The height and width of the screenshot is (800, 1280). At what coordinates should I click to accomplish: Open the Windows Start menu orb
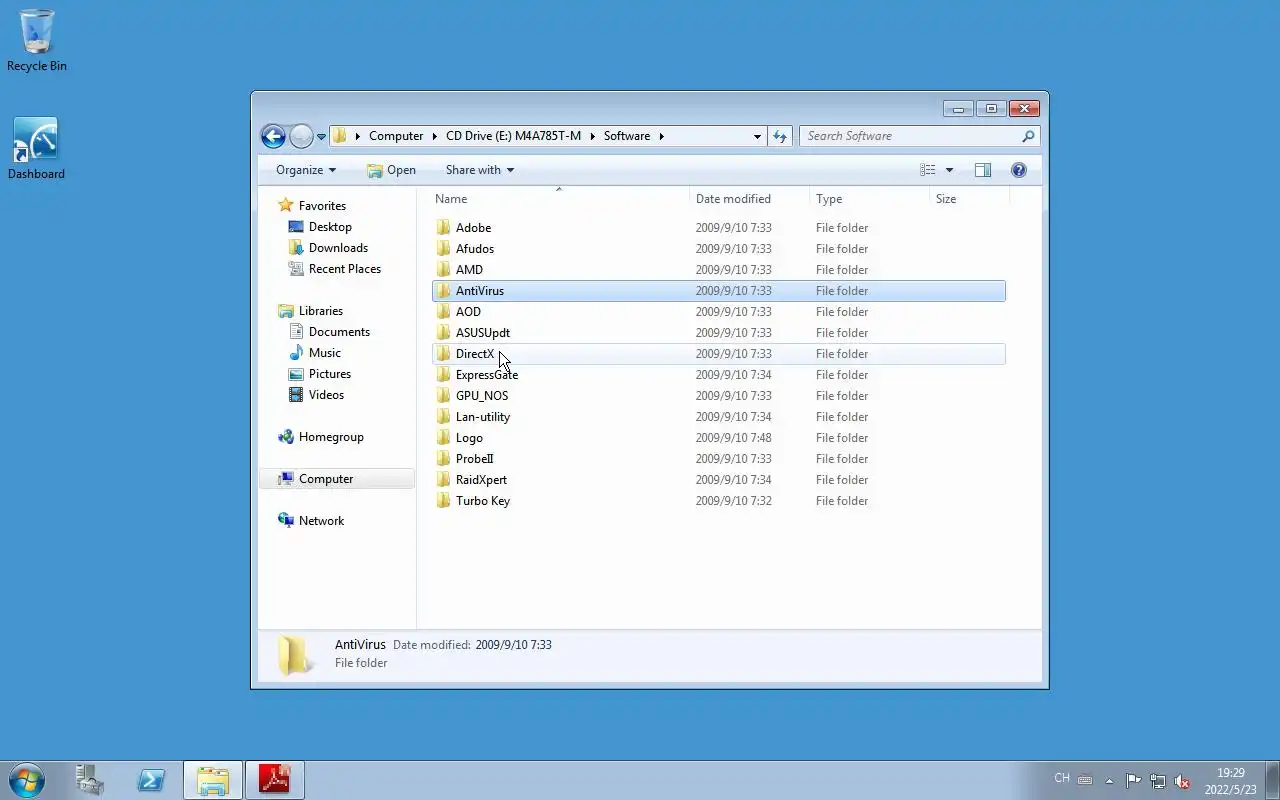point(26,780)
